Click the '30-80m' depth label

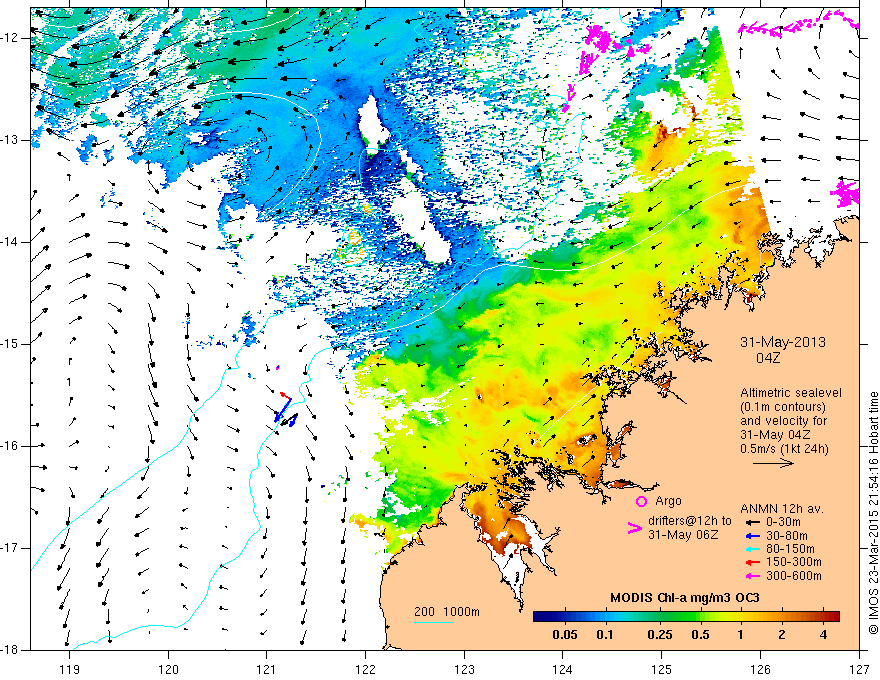787,536
